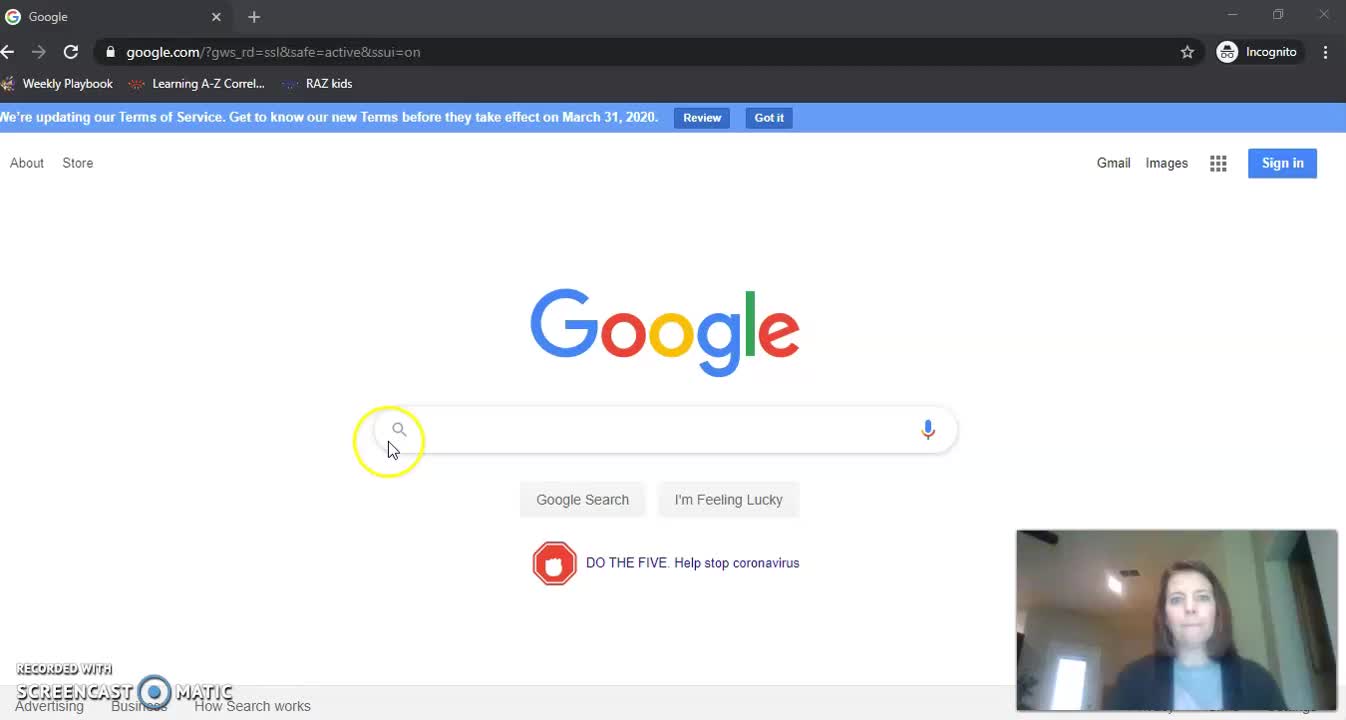Open the Store link

click(78, 163)
